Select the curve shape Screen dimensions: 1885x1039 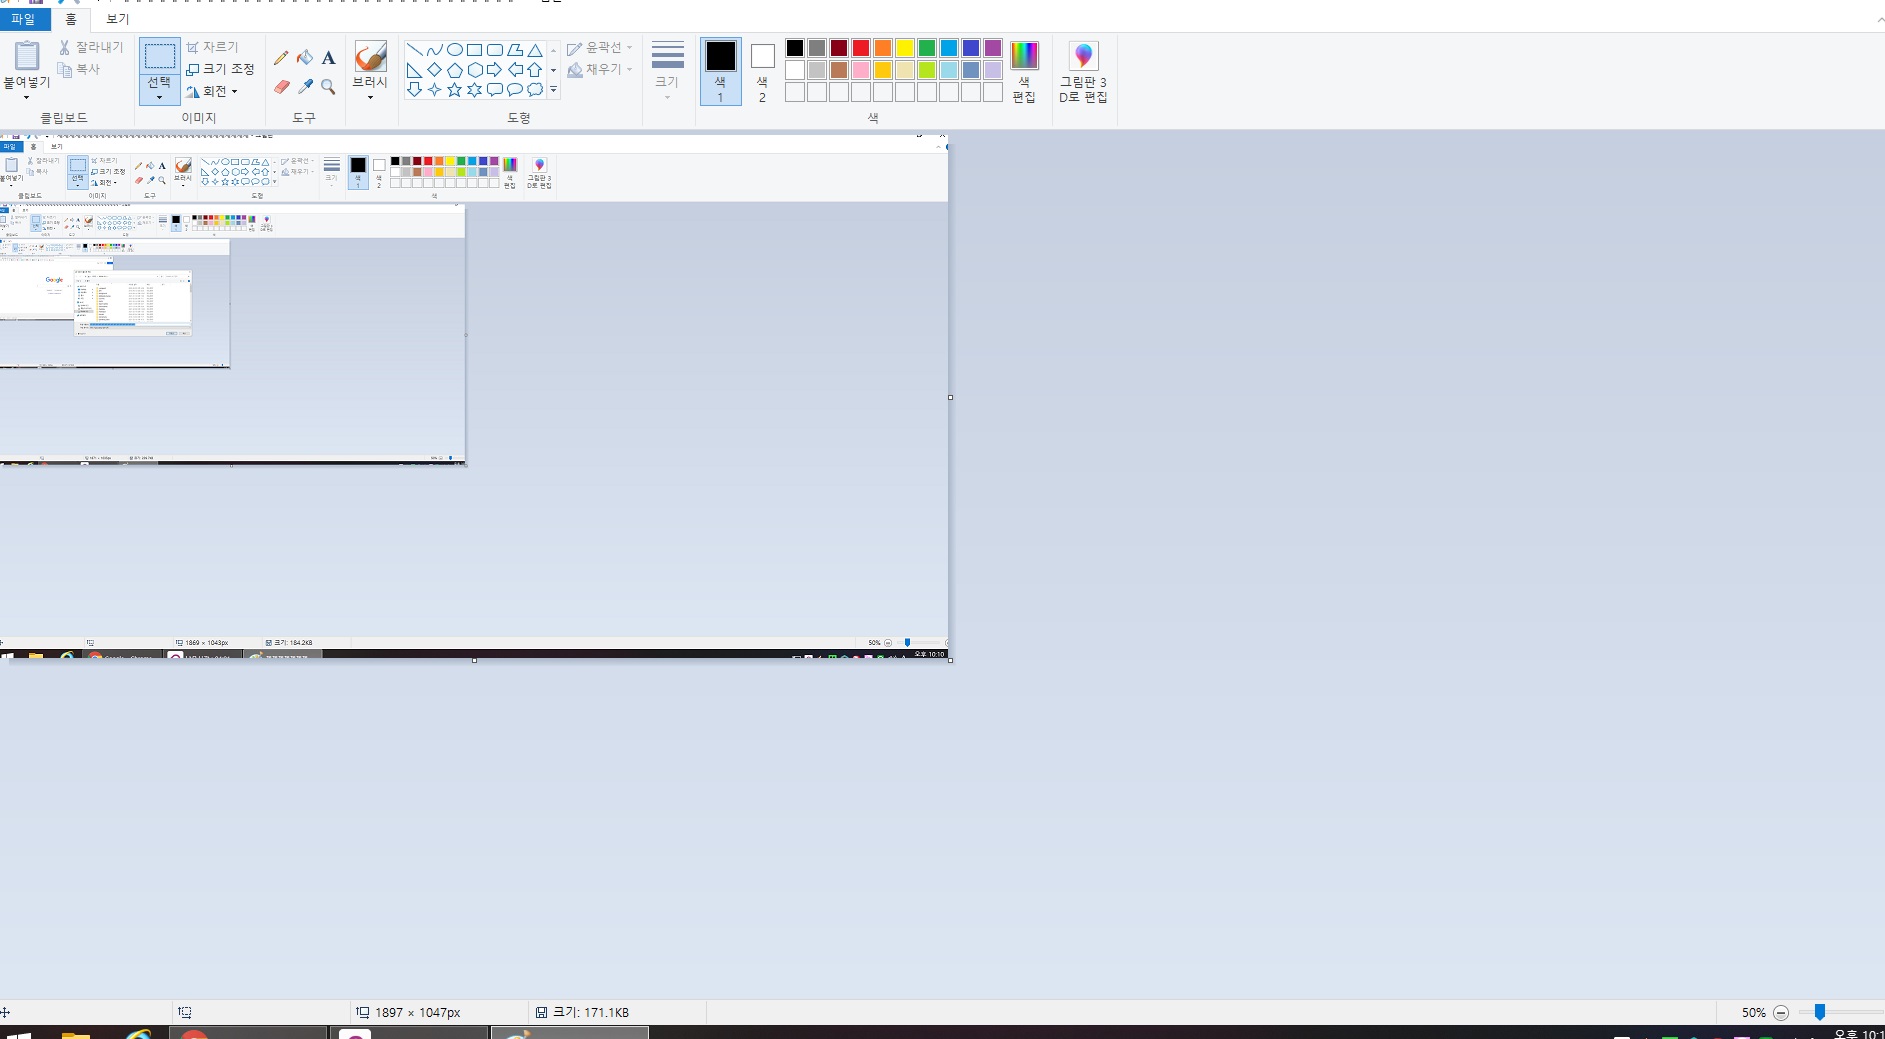pyautogui.click(x=434, y=49)
